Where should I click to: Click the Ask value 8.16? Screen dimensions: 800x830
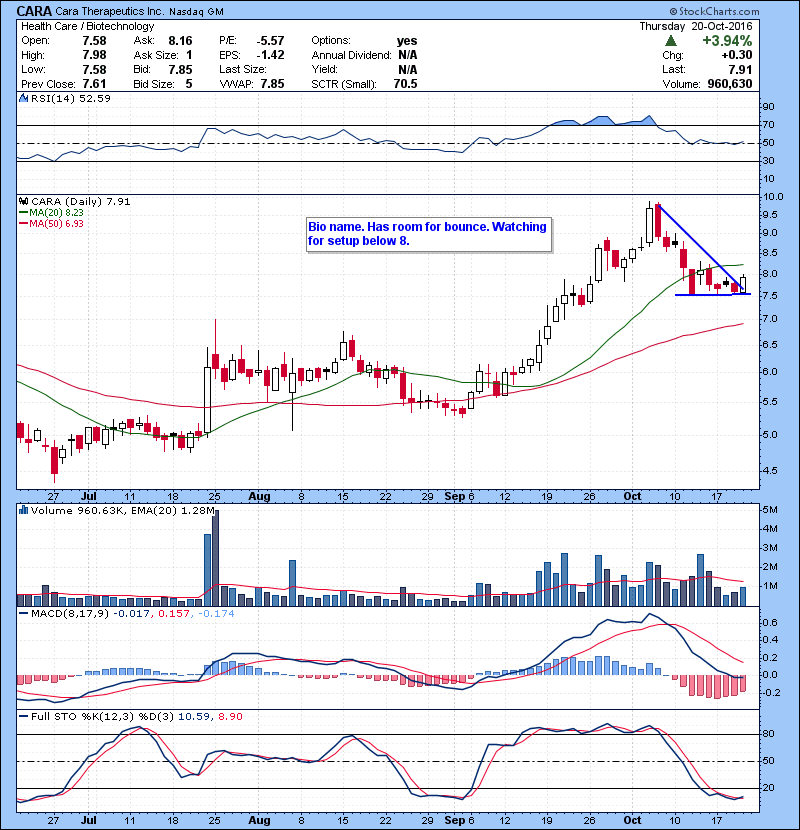pyautogui.click(x=180, y=41)
